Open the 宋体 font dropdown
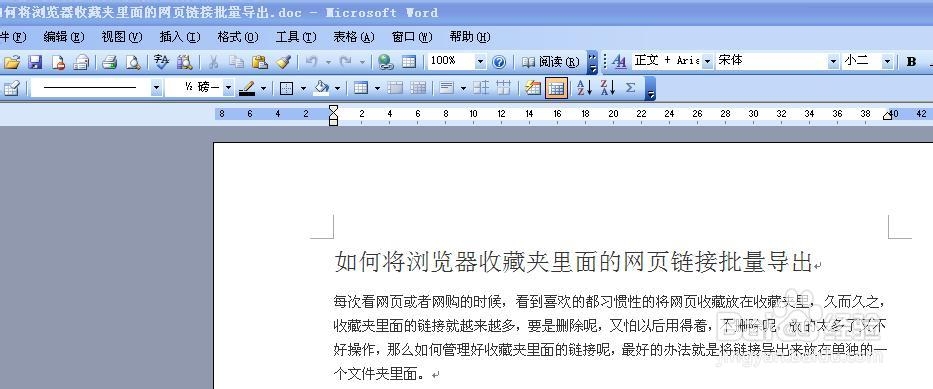This screenshot has height=389, width=933. (x=833, y=61)
